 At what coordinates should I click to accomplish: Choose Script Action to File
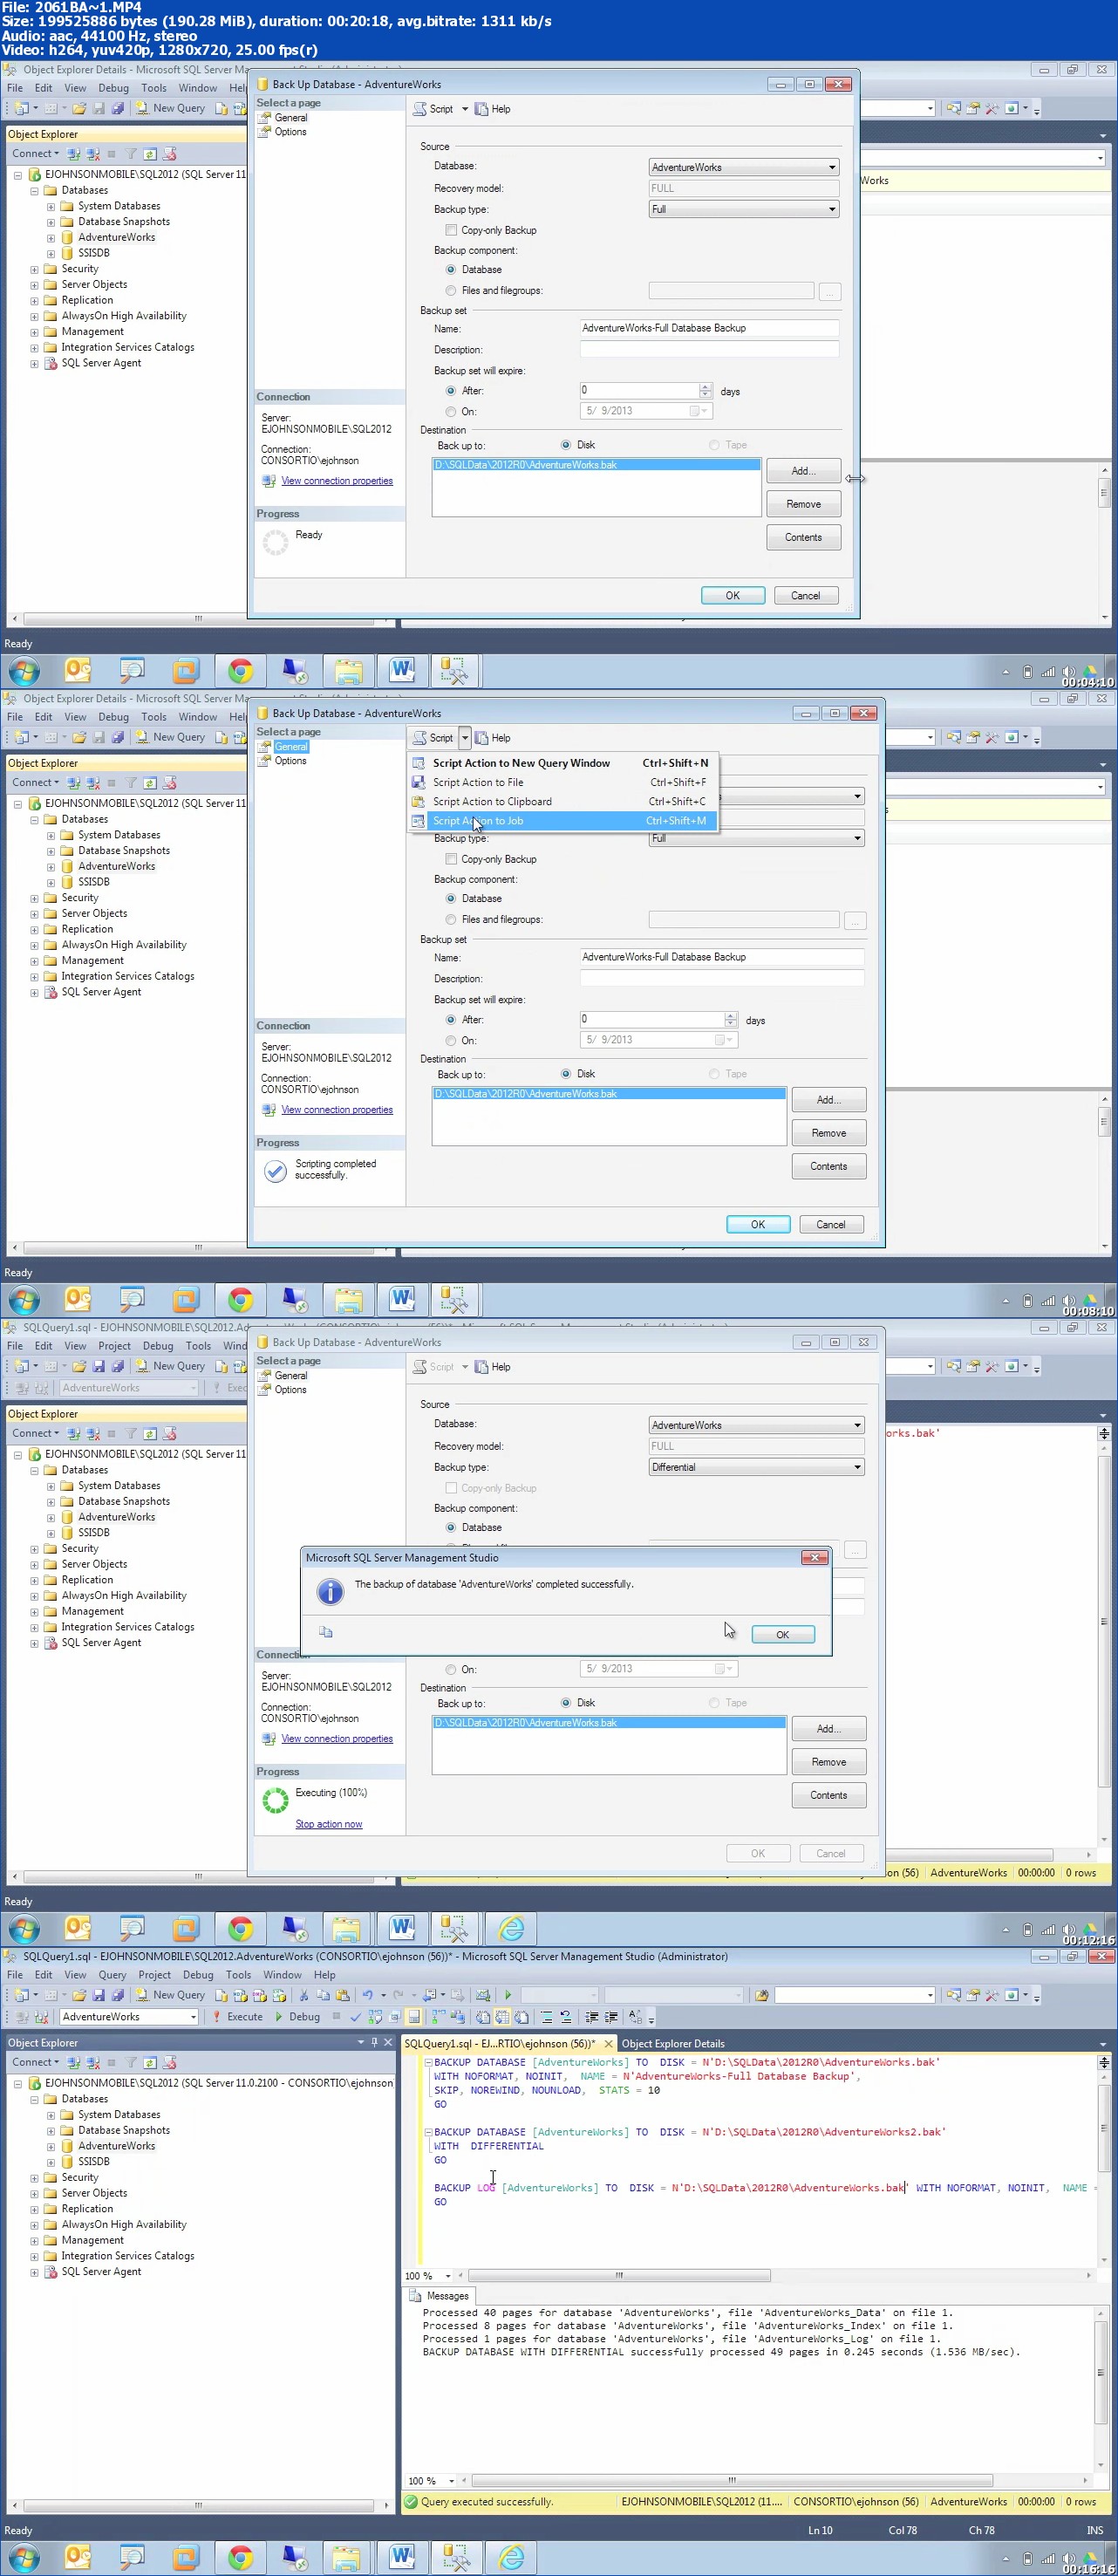tap(562, 782)
